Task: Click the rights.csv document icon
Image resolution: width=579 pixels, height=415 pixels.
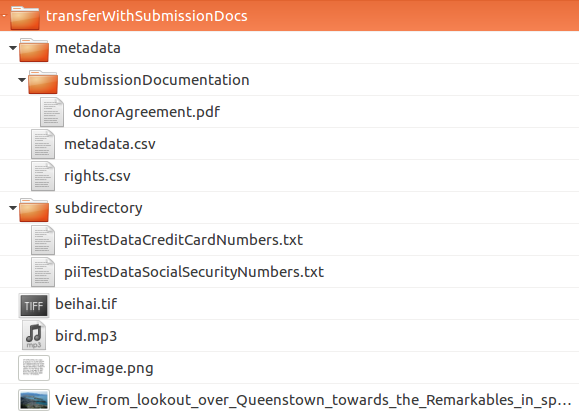Action: click(x=43, y=176)
